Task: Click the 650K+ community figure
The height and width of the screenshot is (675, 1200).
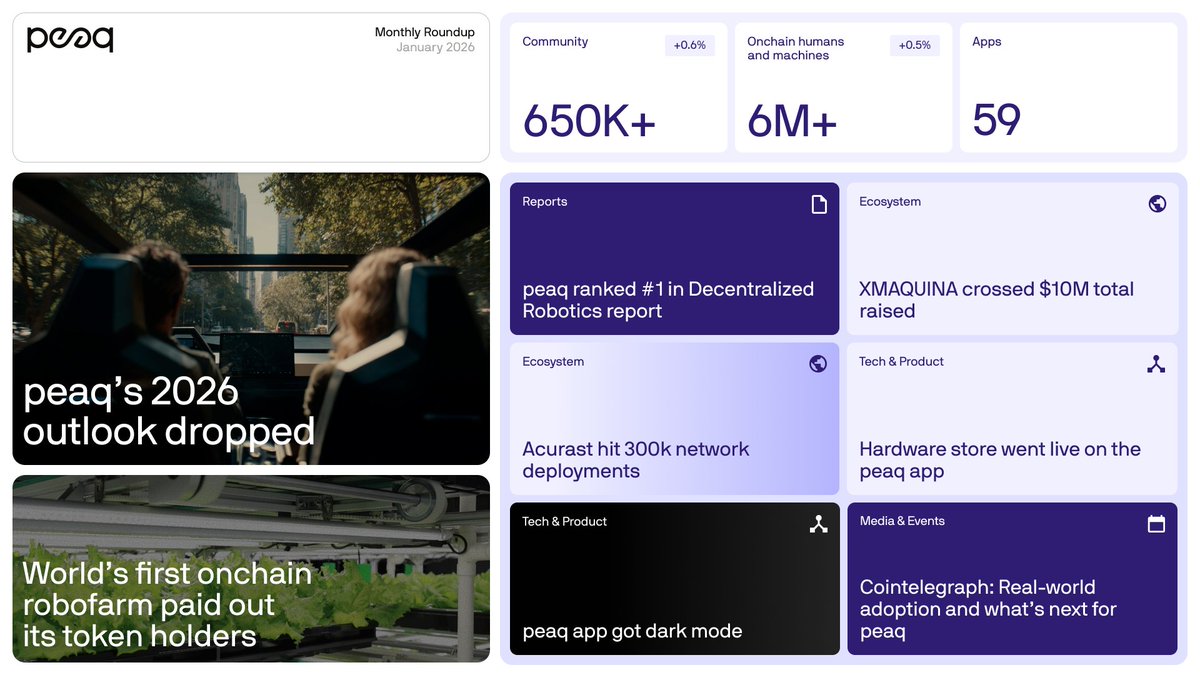Action: click(x=589, y=121)
